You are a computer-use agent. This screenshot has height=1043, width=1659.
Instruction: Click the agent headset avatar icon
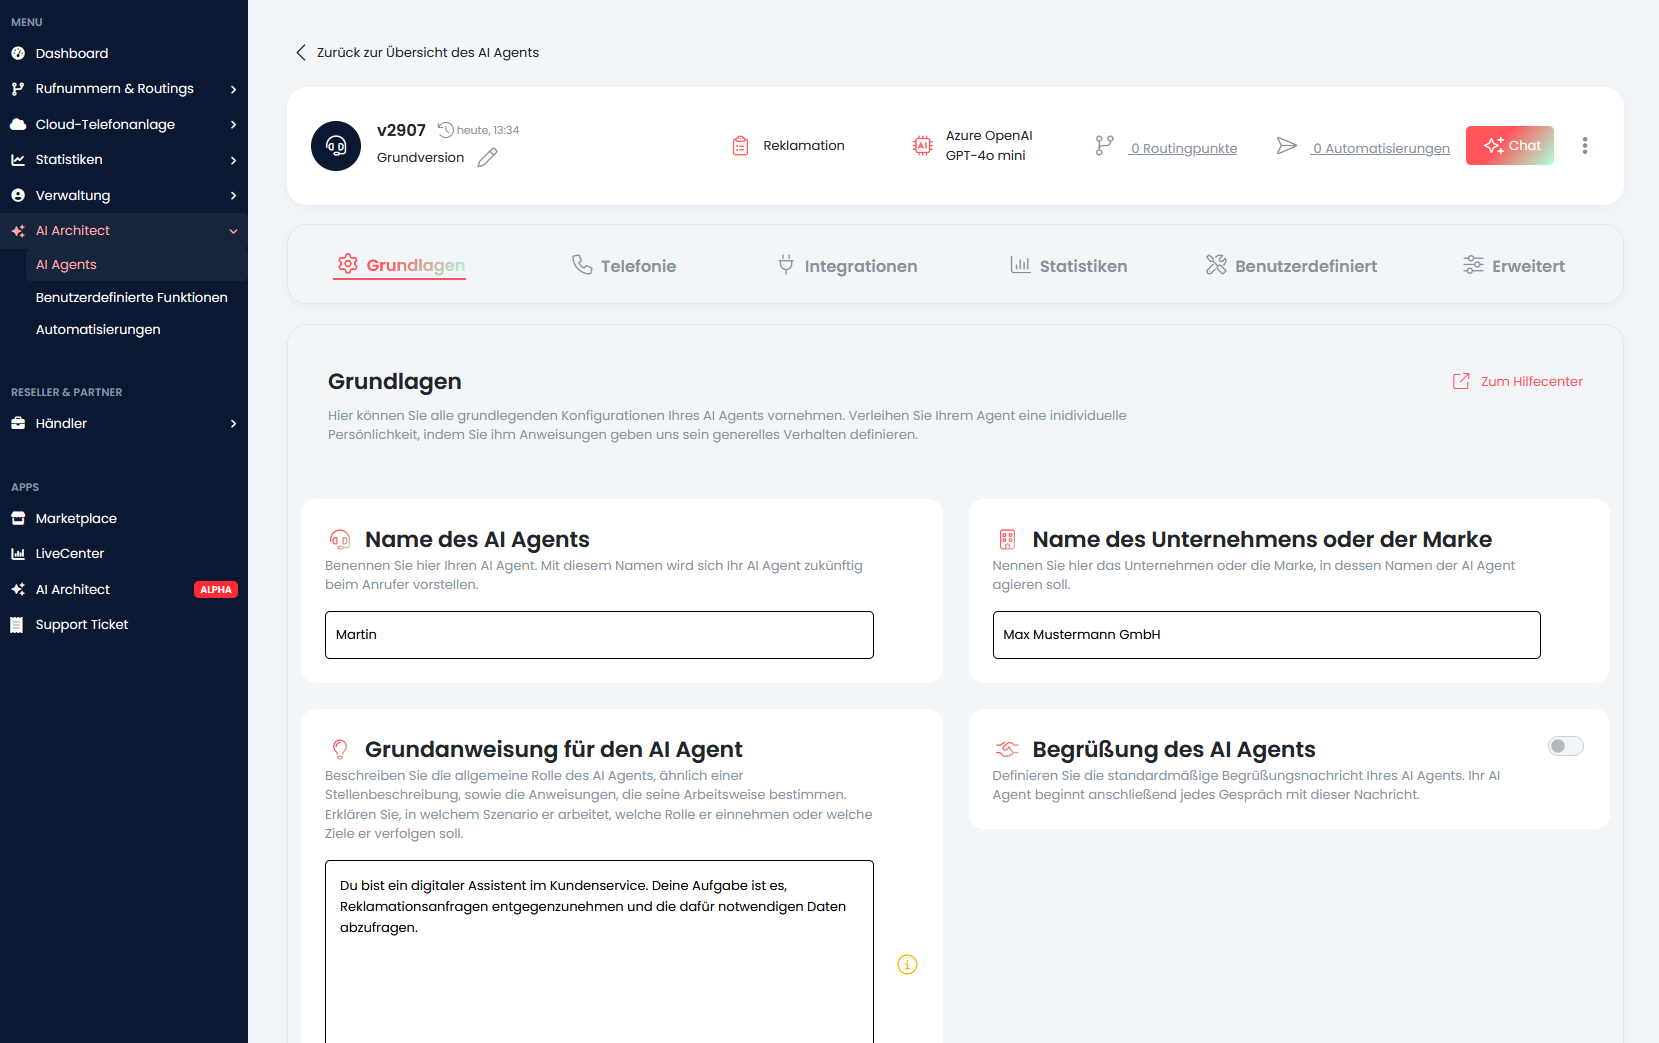pos(336,146)
